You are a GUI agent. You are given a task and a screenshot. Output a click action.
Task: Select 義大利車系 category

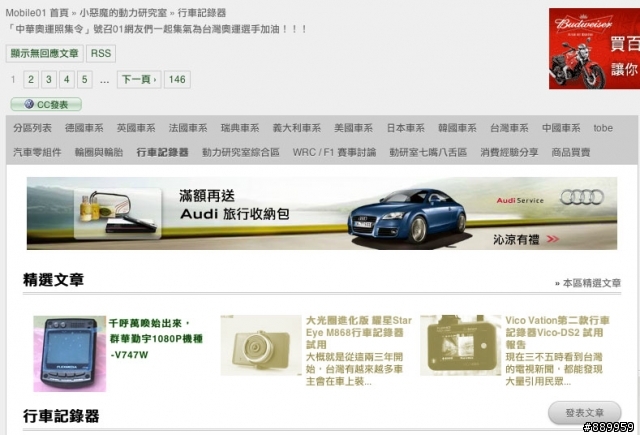pyautogui.click(x=297, y=128)
